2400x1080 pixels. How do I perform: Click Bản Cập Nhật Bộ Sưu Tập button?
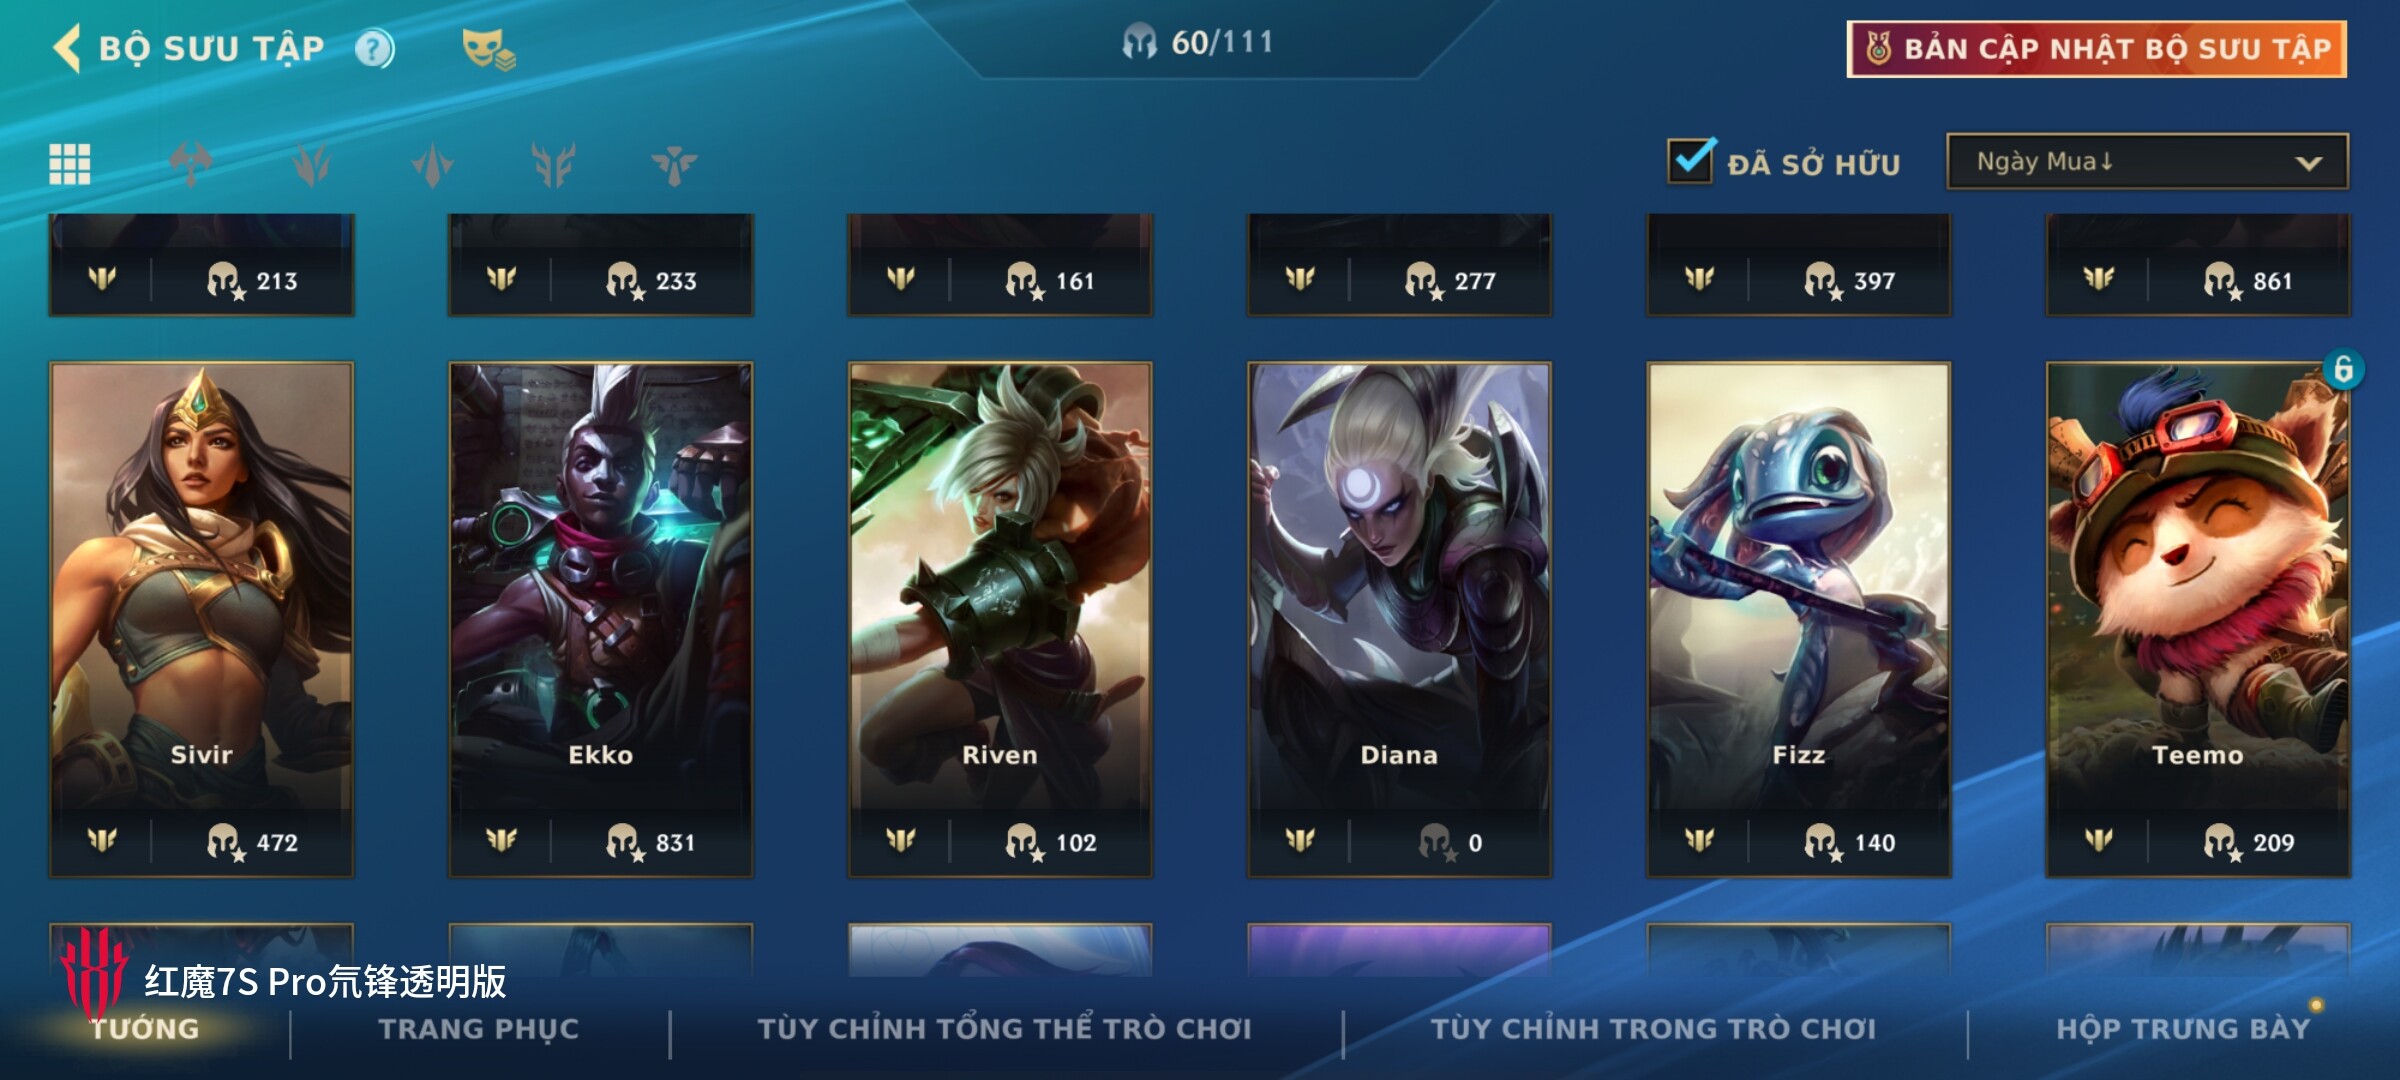pyautogui.click(x=2097, y=49)
